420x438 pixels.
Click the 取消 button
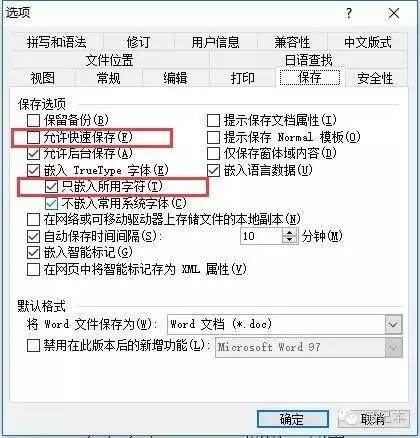point(373,419)
